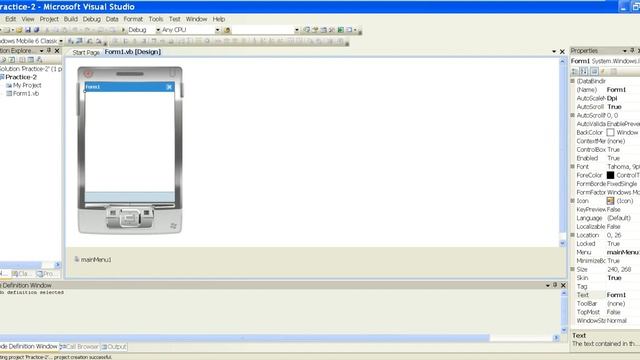Image resolution: width=640 pixels, height=360 pixels.
Task: Click Property Pages icon in Properties panel
Action: (613, 71)
